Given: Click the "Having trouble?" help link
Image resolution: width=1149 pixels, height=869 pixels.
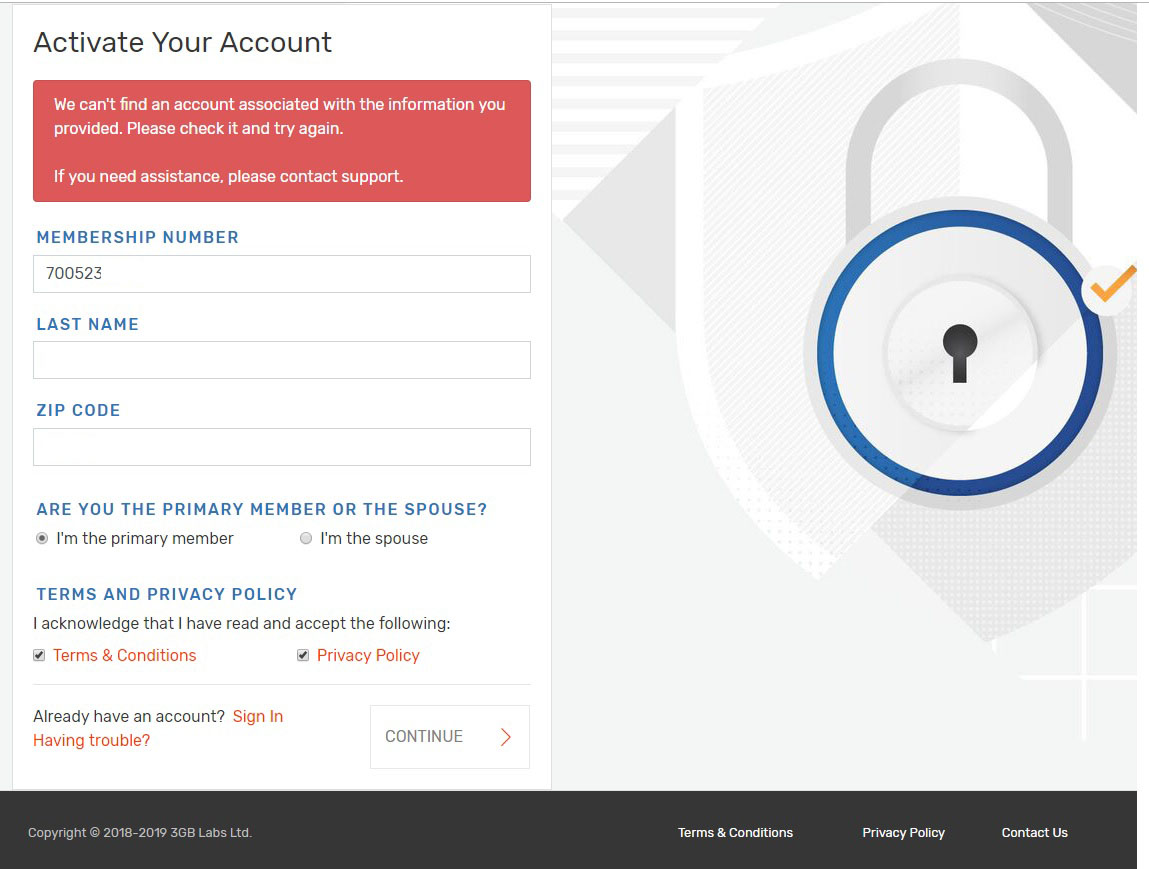Looking at the screenshot, I should click(x=91, y=740).
